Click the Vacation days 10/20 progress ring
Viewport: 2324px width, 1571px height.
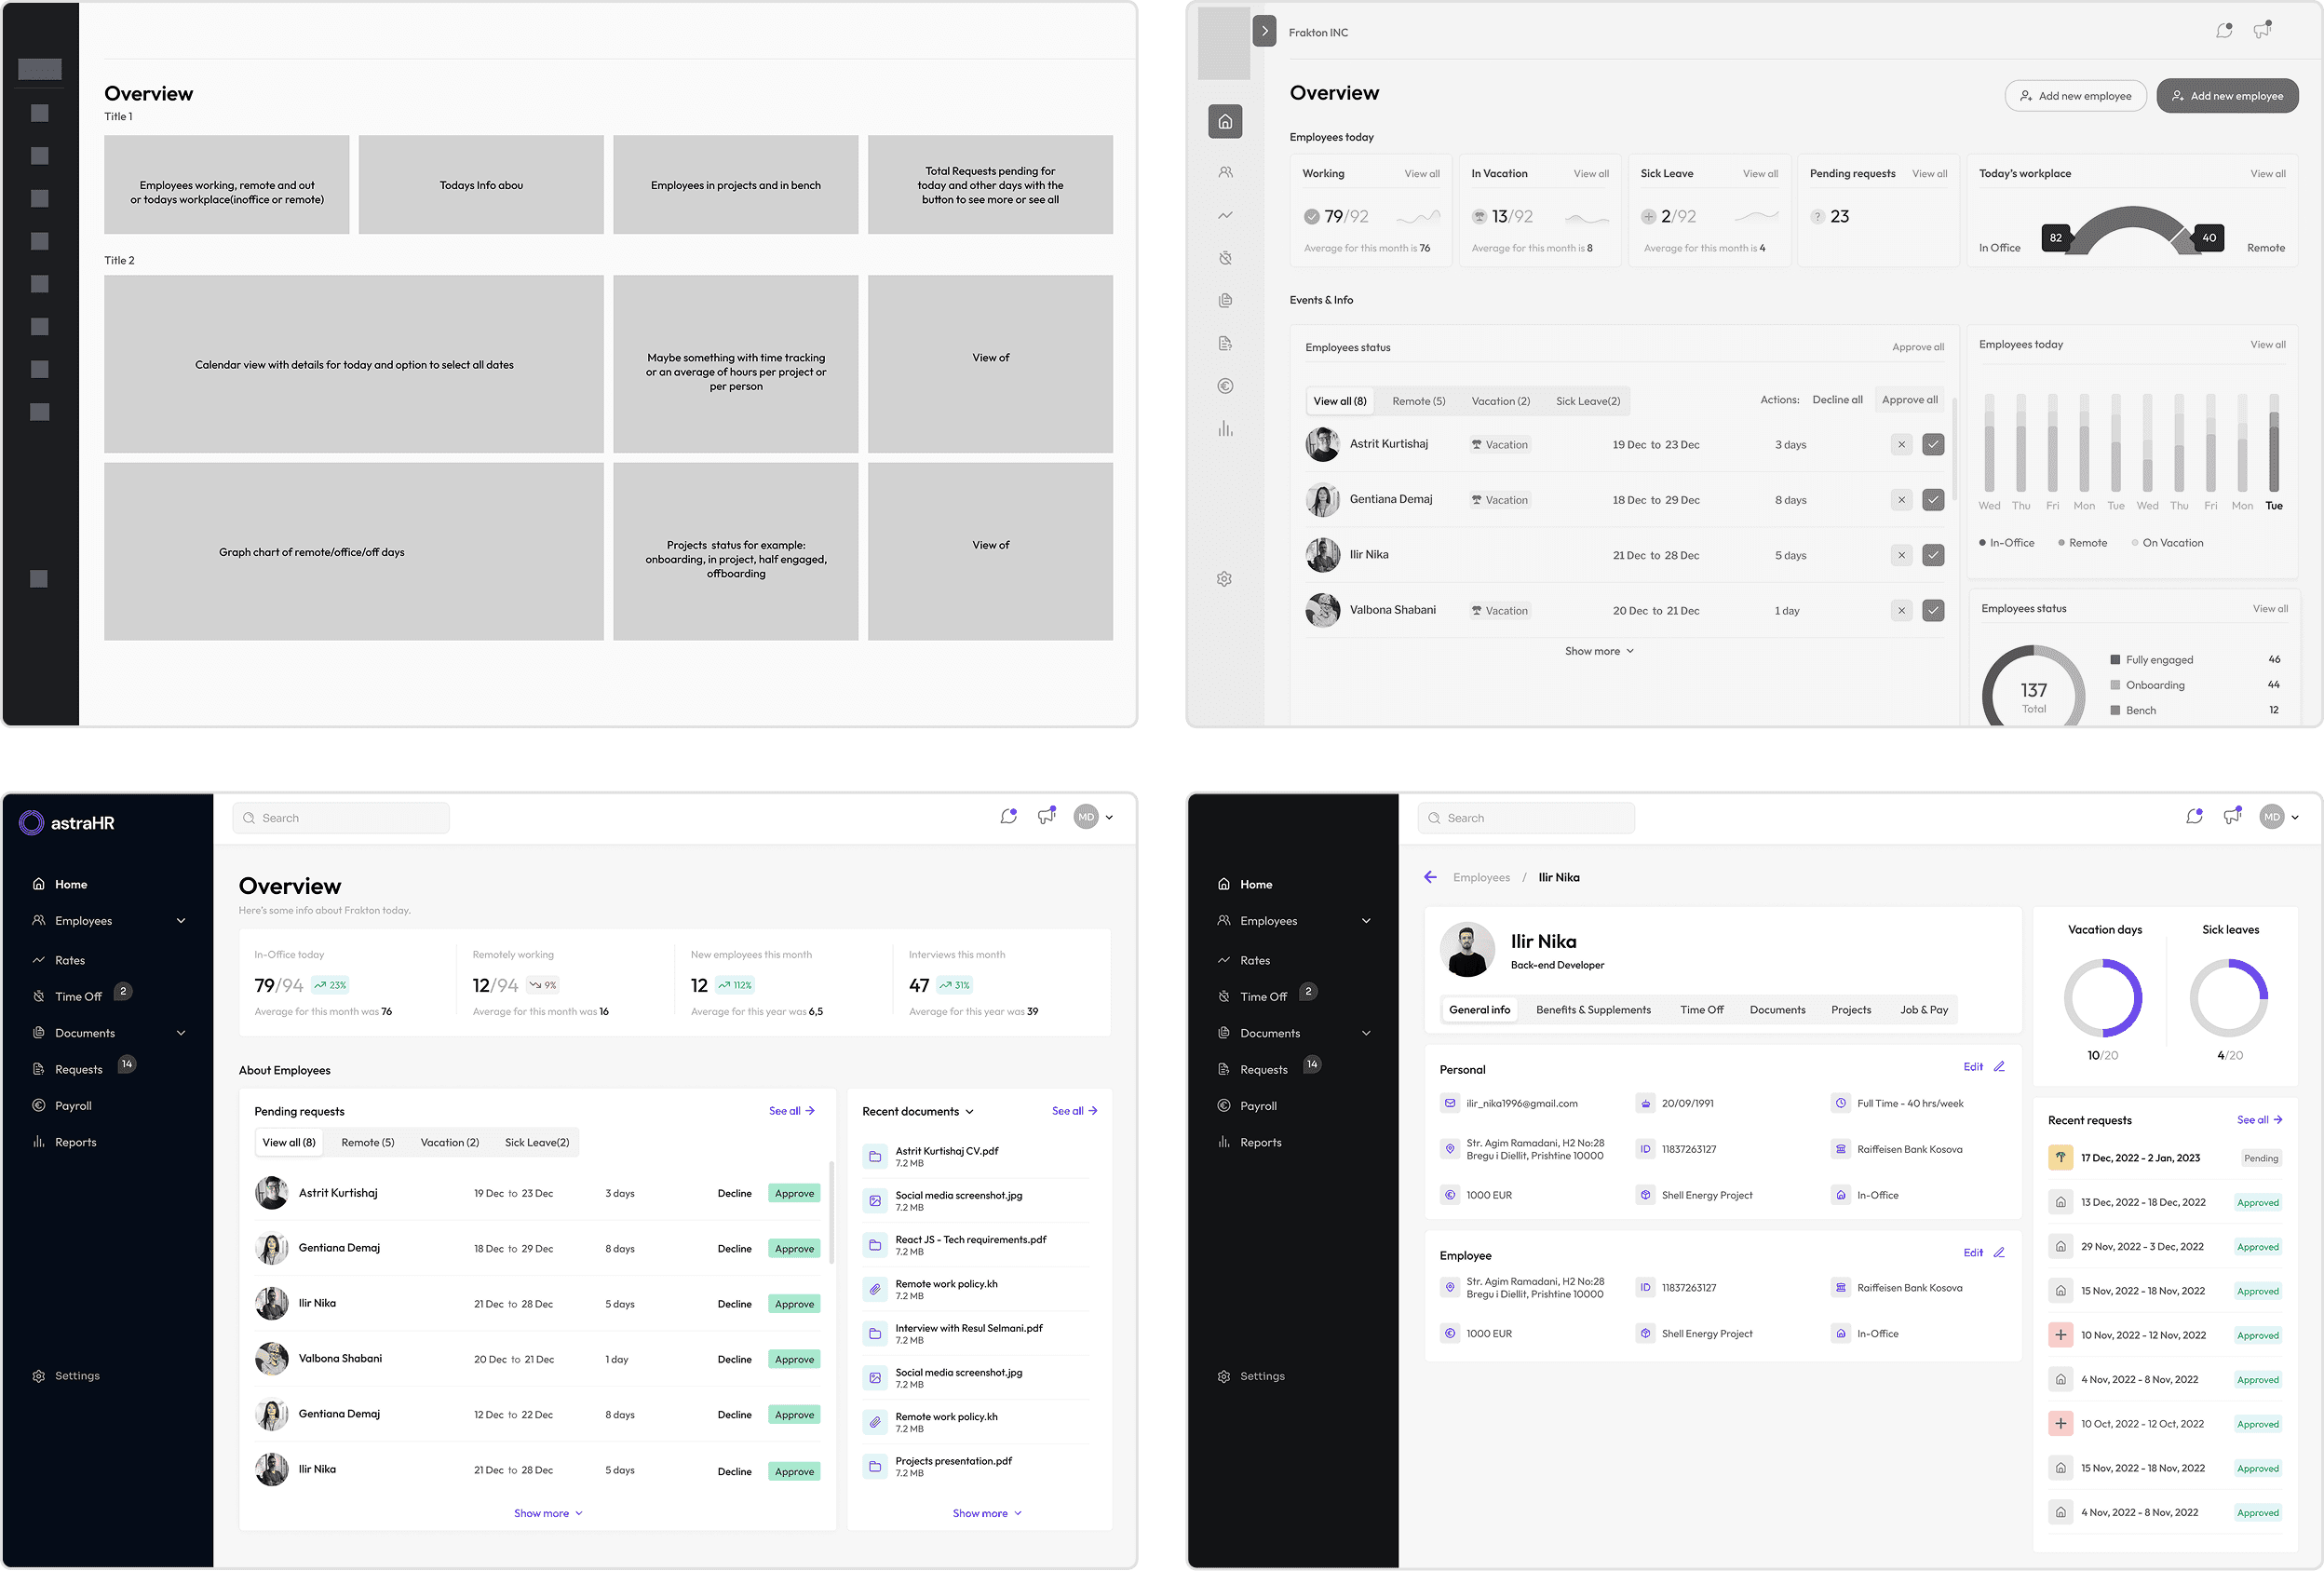[2102, 998]
